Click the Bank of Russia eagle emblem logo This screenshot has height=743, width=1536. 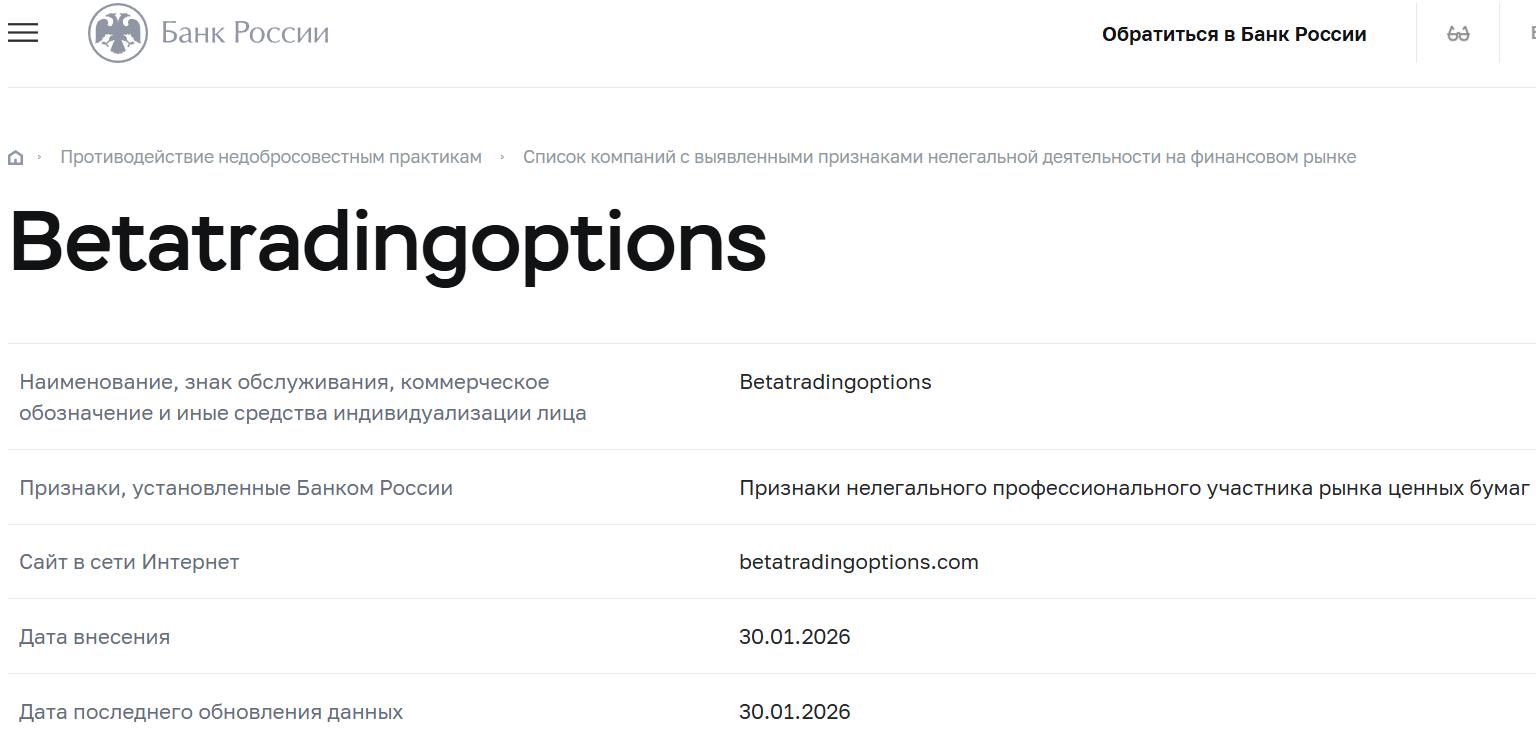(120, 31)
